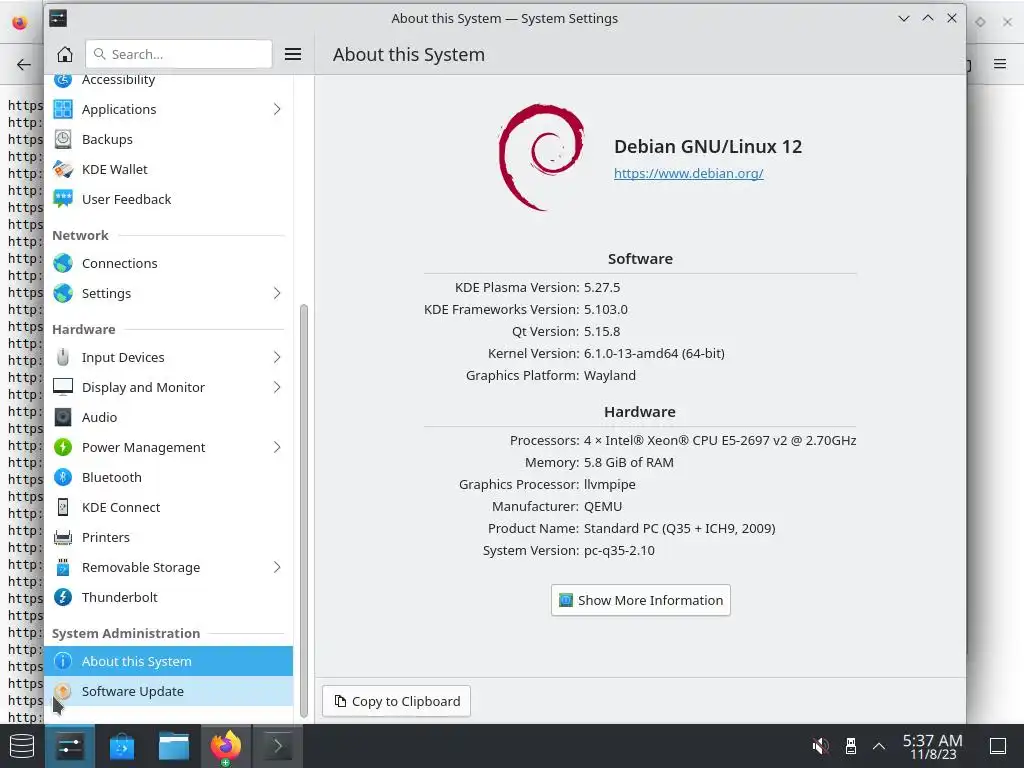The height and width of the screenshot is (768, 1024).
Task: Open Input Devices mouse icon
Action: tap(63, 357)
